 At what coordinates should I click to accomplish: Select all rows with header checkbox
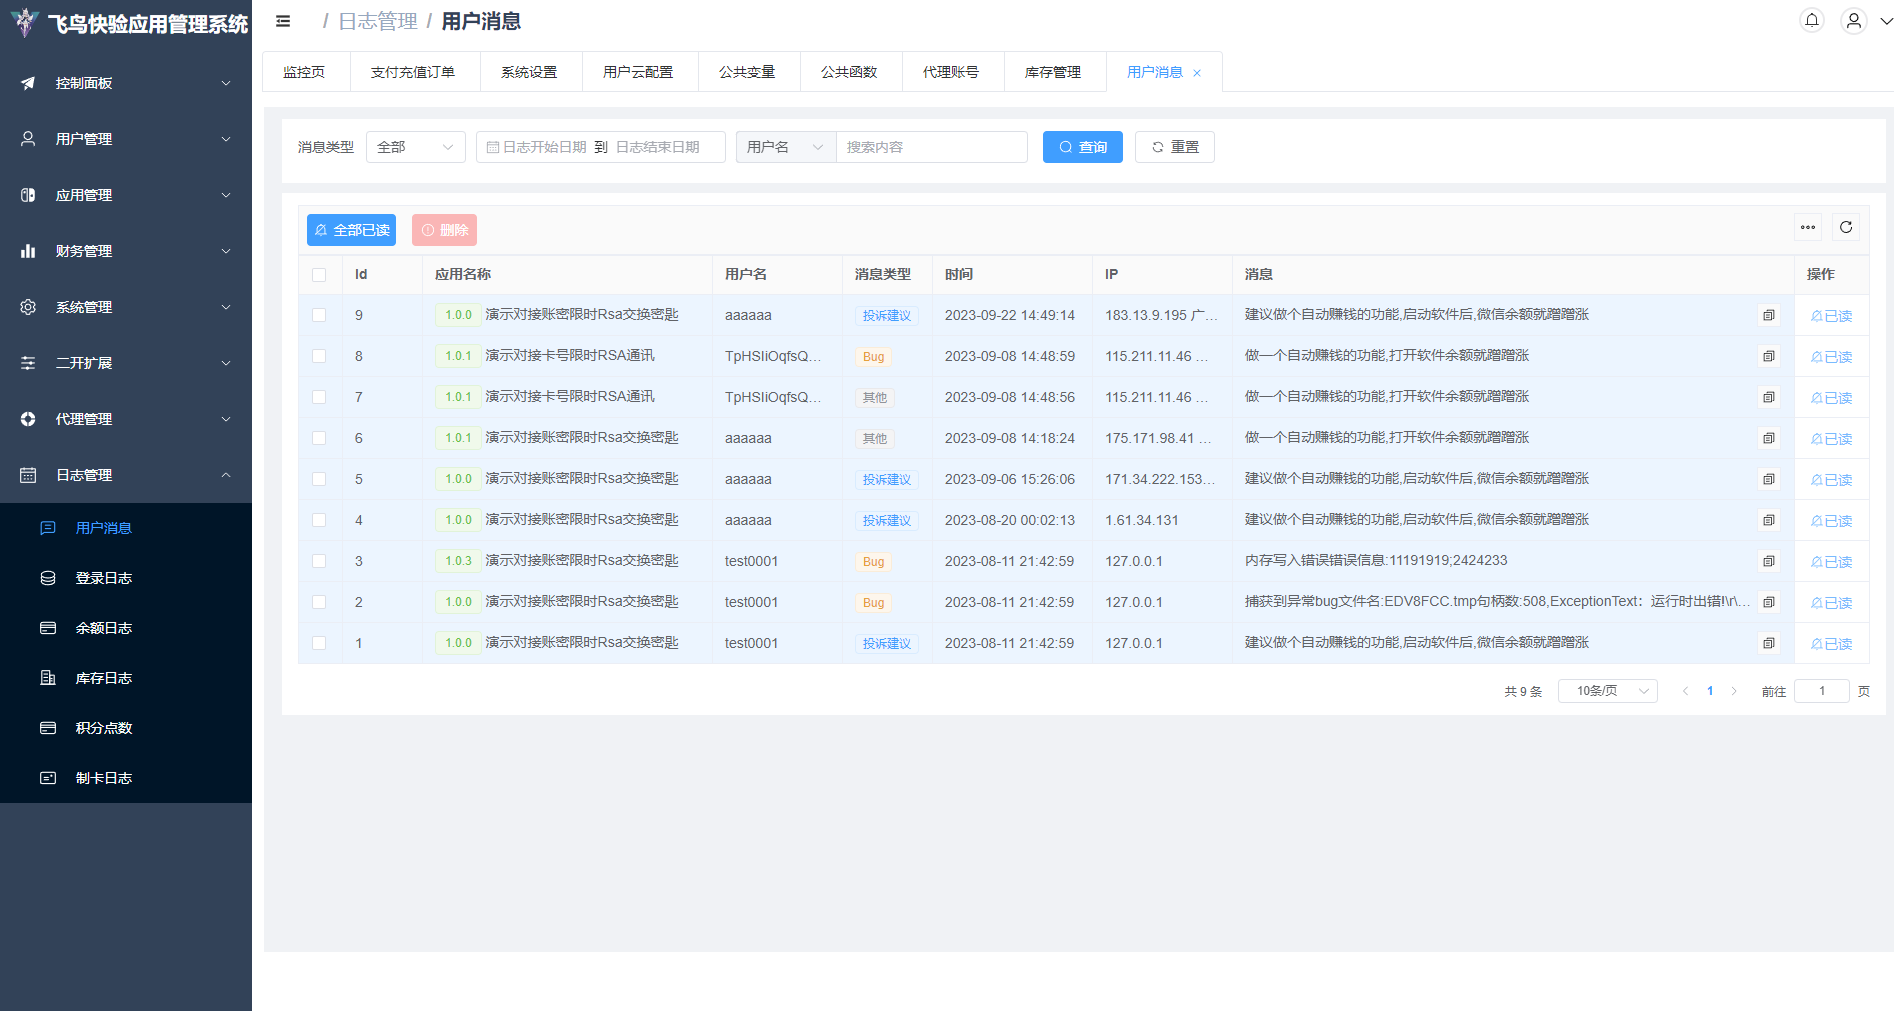tap(319, 275)
